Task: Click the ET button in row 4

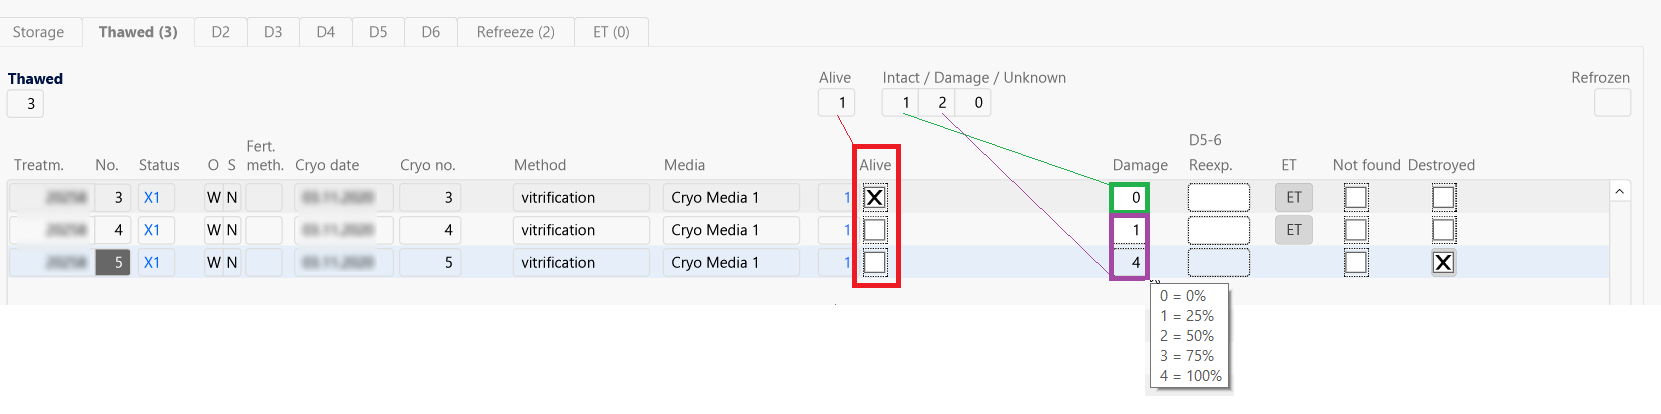Action: [1294, 230]
